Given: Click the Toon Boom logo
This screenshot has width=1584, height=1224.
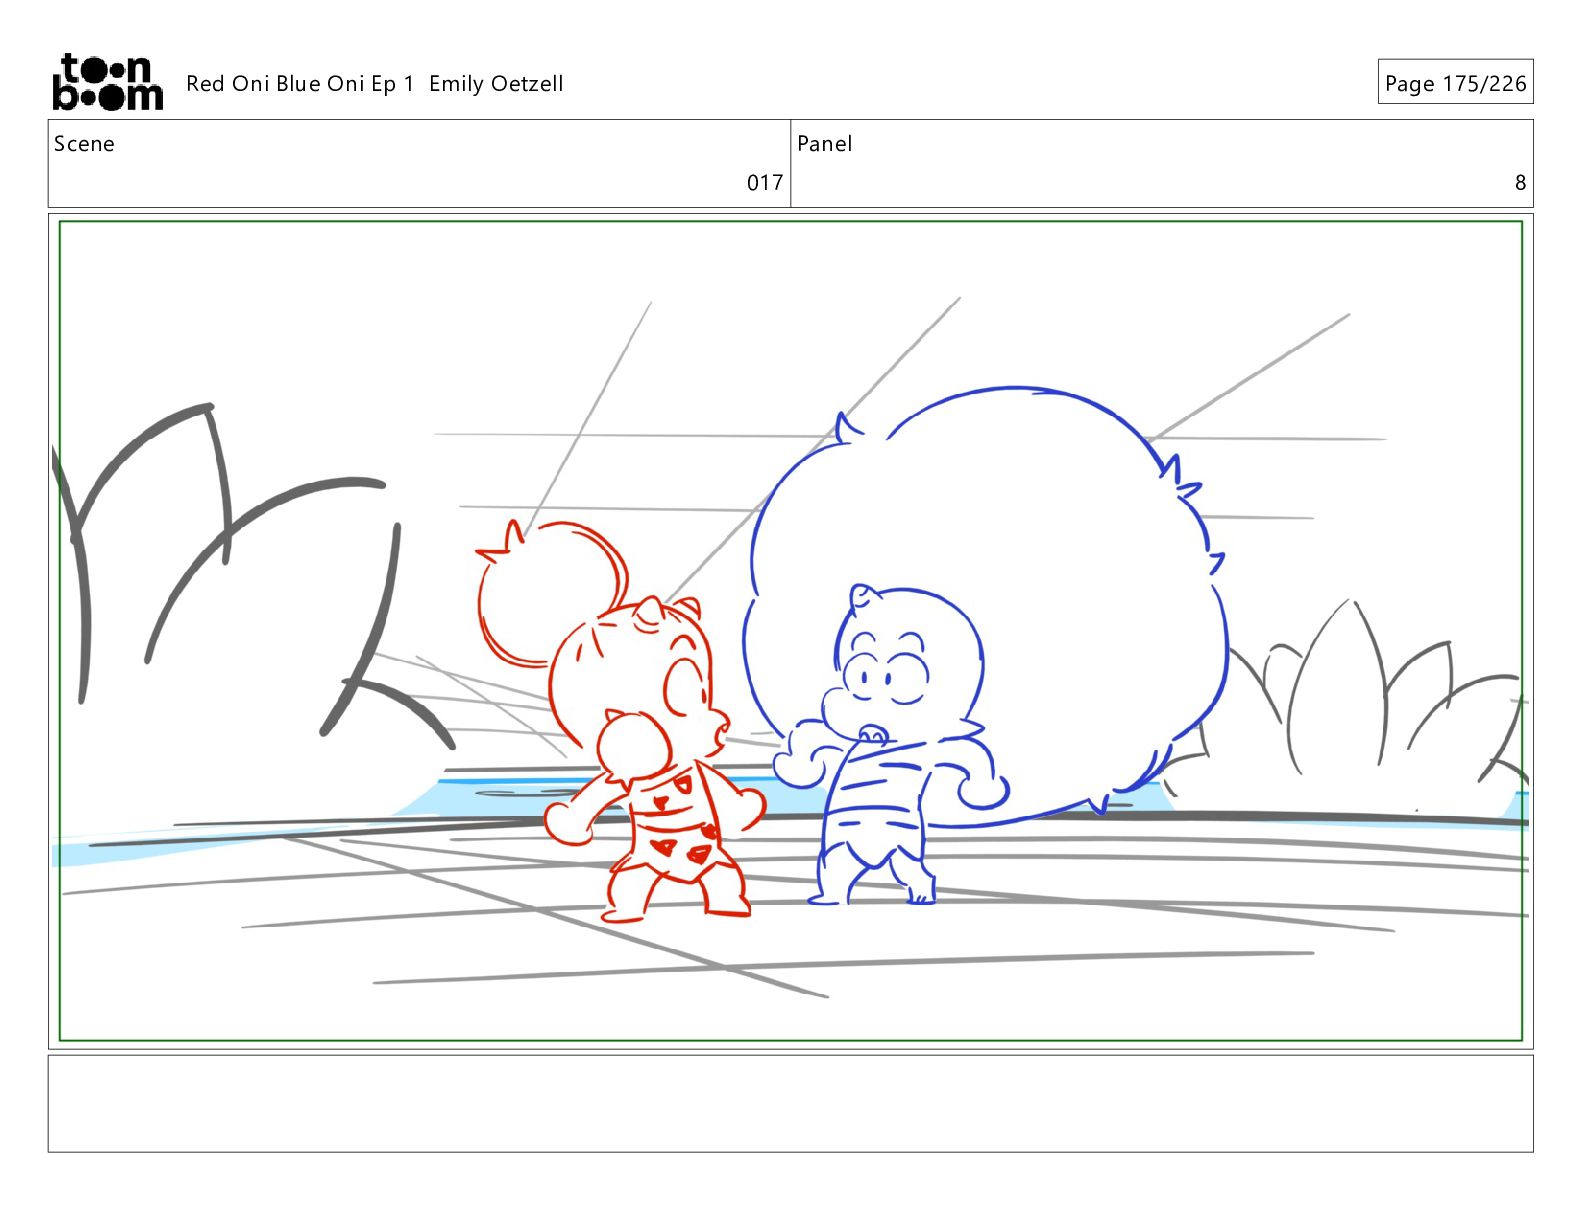Looking at the screenshot, I should click(x=107, y=82).
